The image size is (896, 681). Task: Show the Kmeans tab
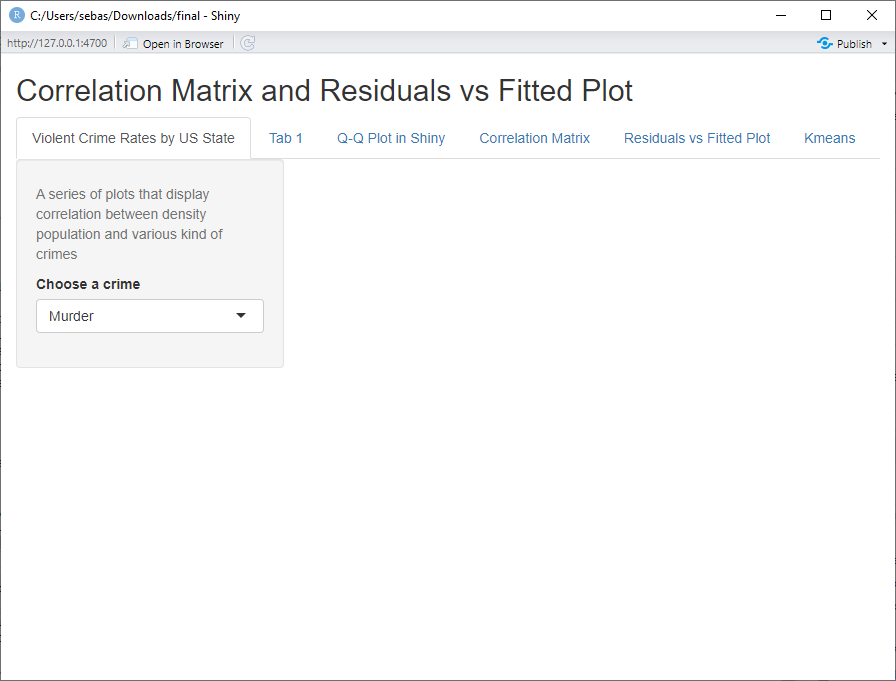(x=830, y=138)
